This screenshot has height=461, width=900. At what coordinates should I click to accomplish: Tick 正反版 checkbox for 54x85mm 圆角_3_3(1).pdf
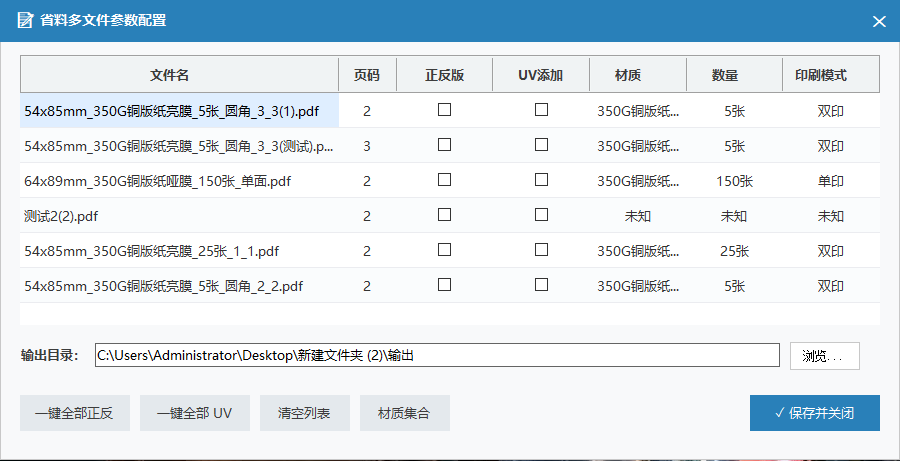[444, 110]
